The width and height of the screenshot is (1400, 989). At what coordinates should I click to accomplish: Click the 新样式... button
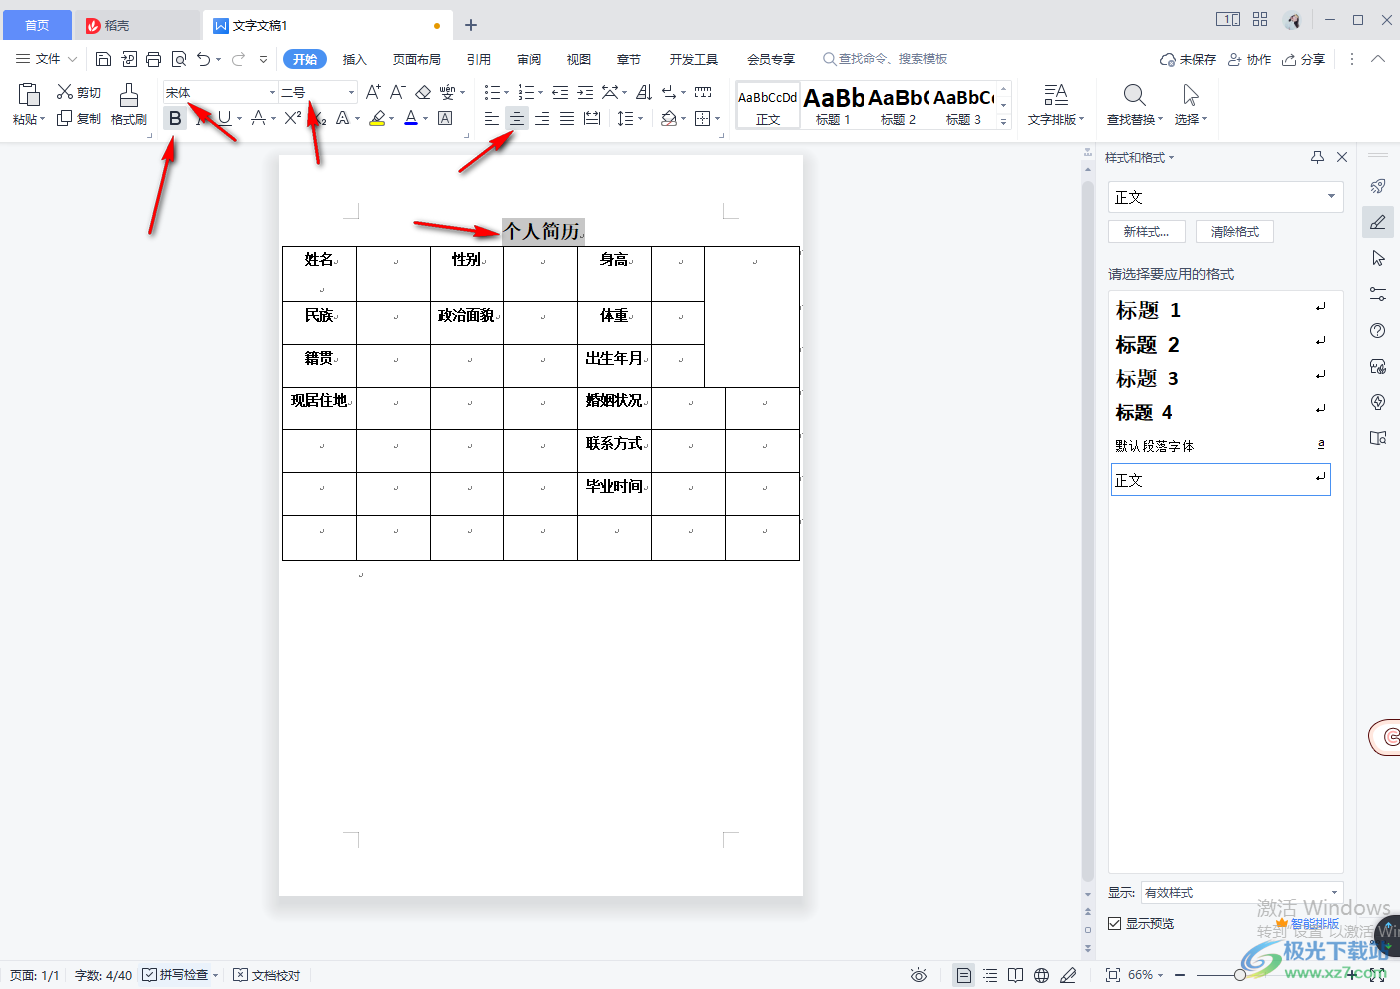pyautogui.click(x=1146, y=231)
